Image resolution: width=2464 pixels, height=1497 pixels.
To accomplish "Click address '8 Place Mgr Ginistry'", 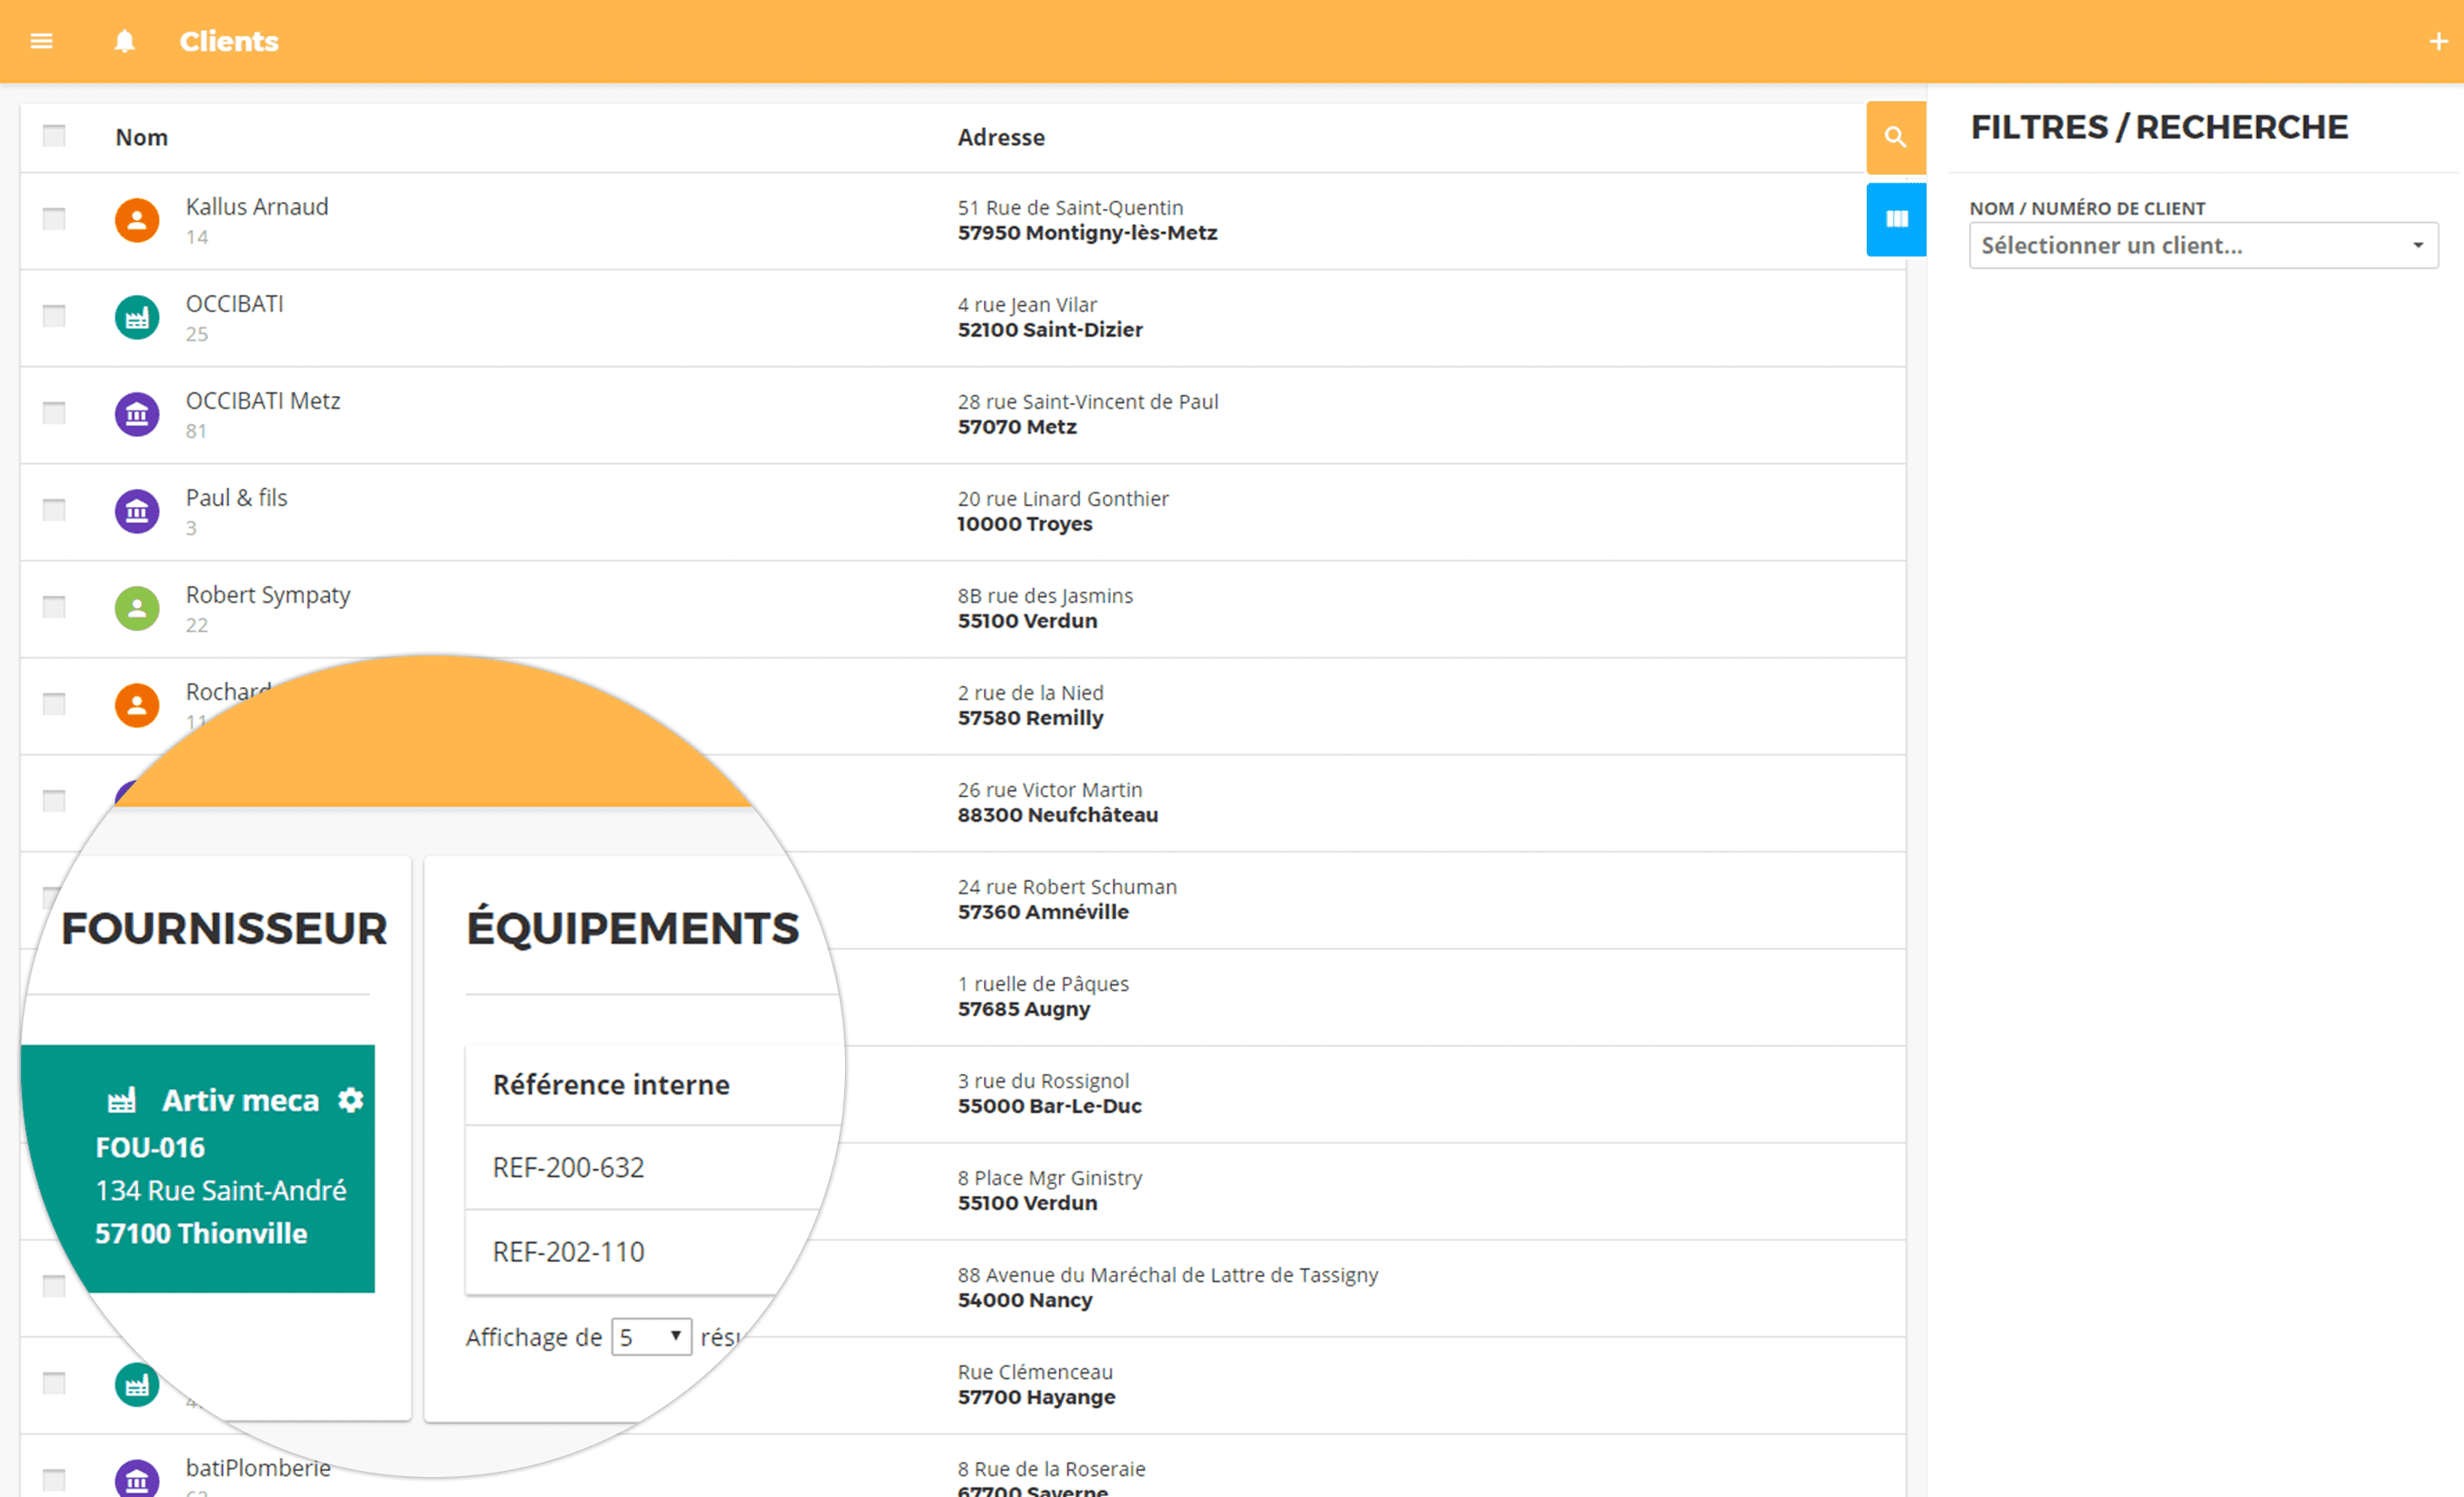I will point(1049,1178).
